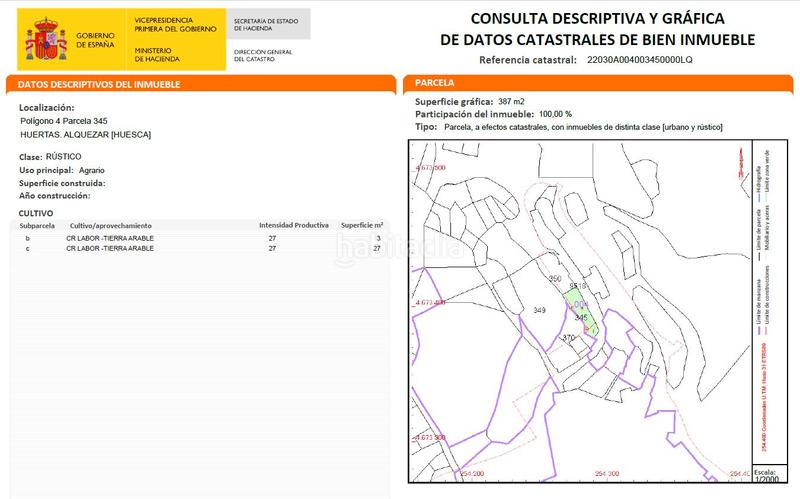Click the Intensidad Productiva column header
This screenshot has width=800, height=499.
(x=293, y=226)
